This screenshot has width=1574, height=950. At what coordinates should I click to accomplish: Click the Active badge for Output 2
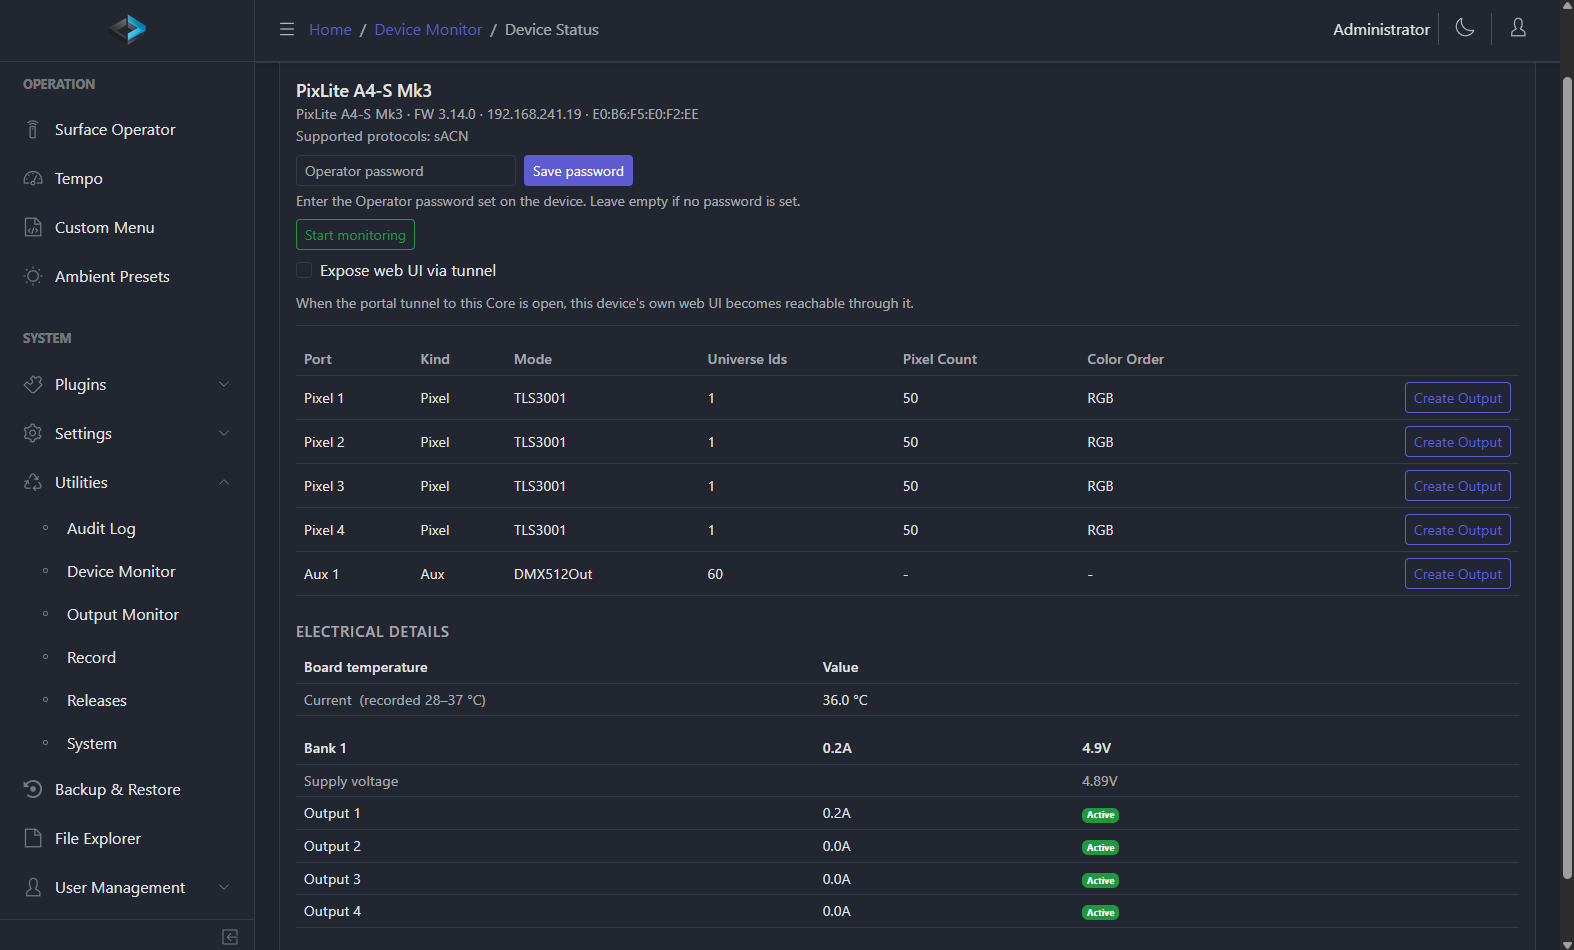(x=1100, y=848)
